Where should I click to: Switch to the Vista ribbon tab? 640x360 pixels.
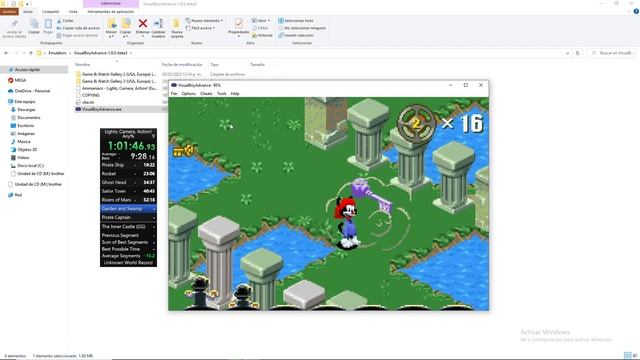(x=73, y=12)
